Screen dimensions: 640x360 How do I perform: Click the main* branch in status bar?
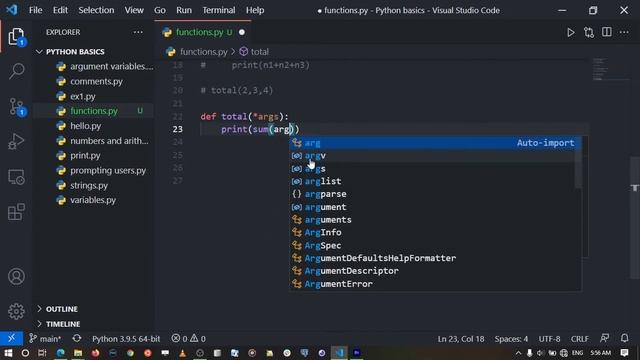pyautogui.click(x=45, y=338)
